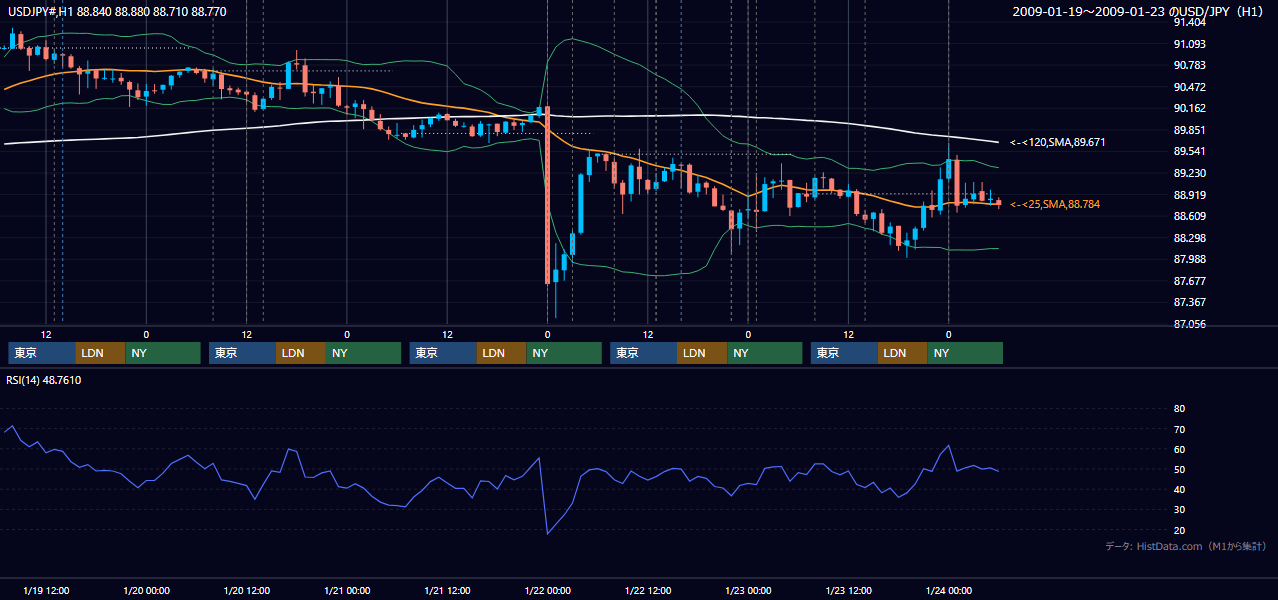1278x600 pixels.
Task: Click the 91.093 price axis label
Action: pos(1189,44)
